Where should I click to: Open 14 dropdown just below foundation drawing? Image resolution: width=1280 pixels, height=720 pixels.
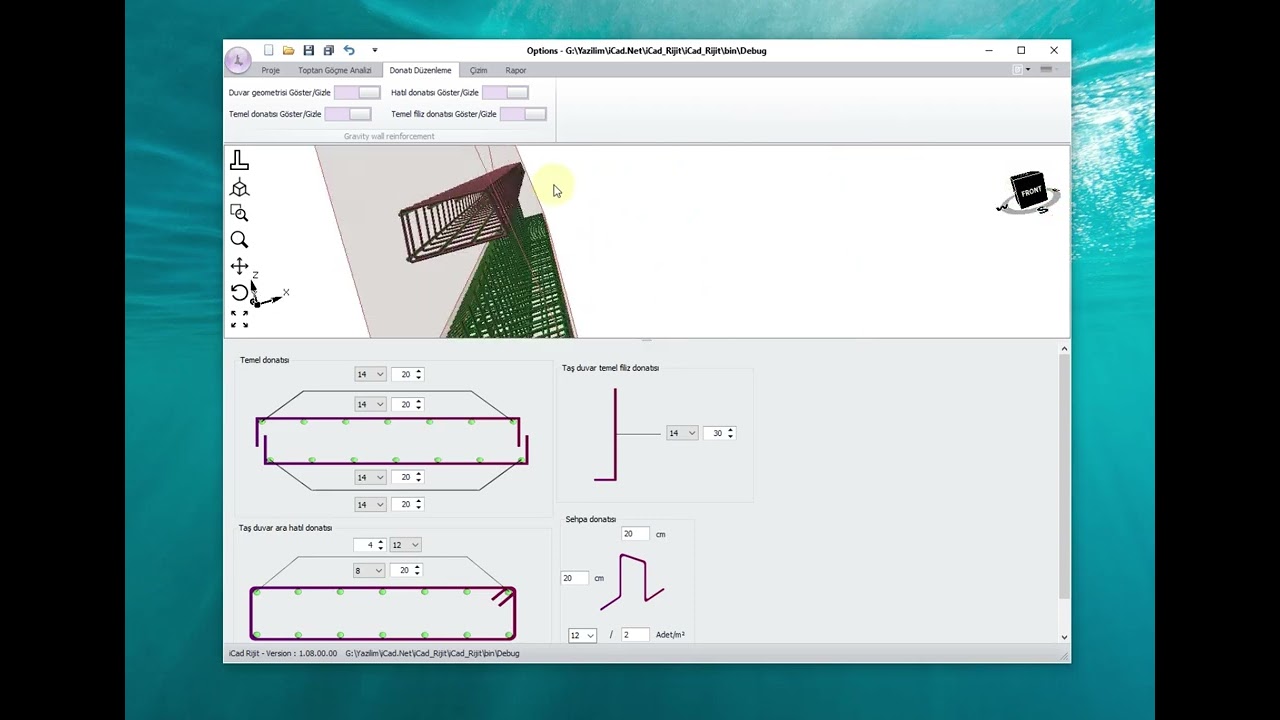(370, 477)
